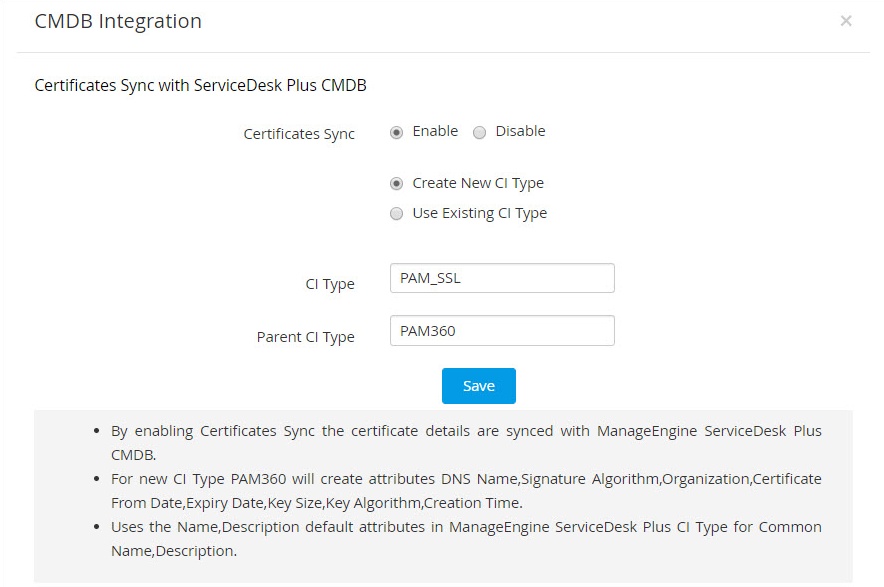
Task: Close the CMDB Integration dialog
Action: 846,21
